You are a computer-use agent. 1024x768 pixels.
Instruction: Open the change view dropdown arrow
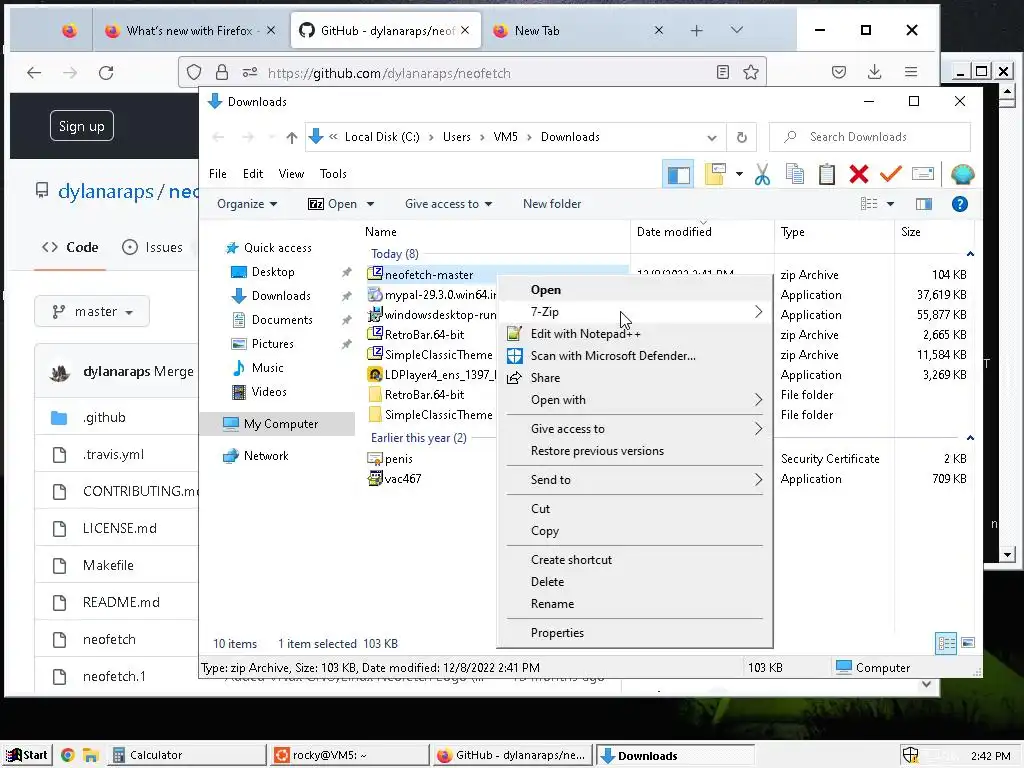890,204
